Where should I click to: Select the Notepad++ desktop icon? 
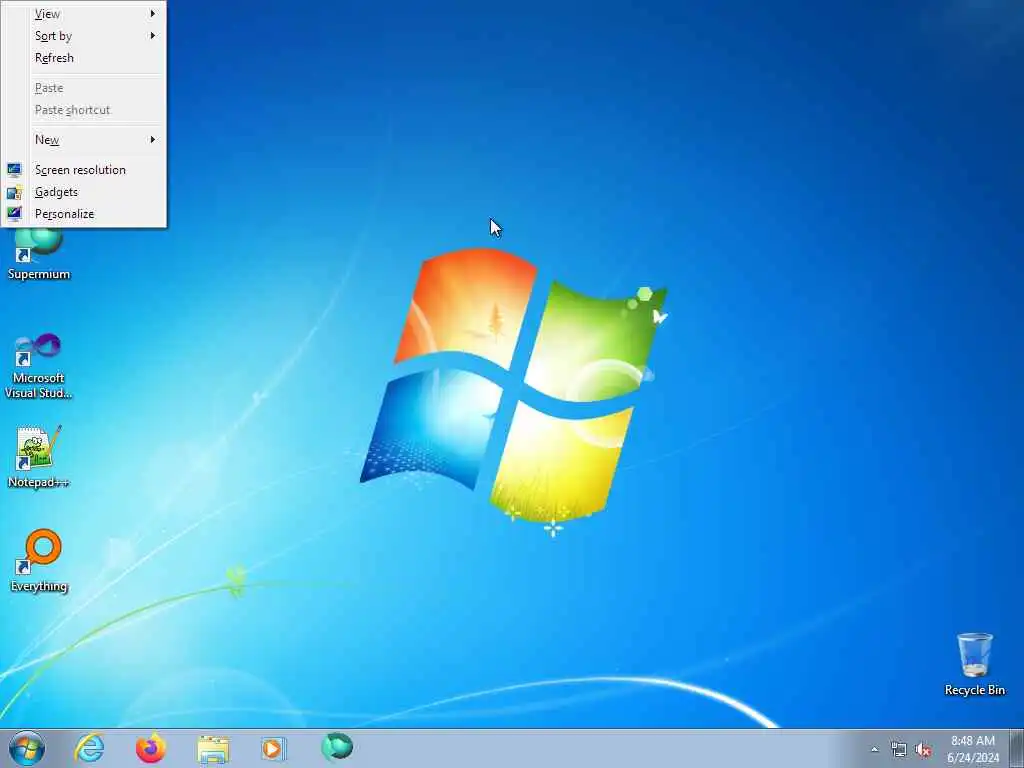coord(39,457)
